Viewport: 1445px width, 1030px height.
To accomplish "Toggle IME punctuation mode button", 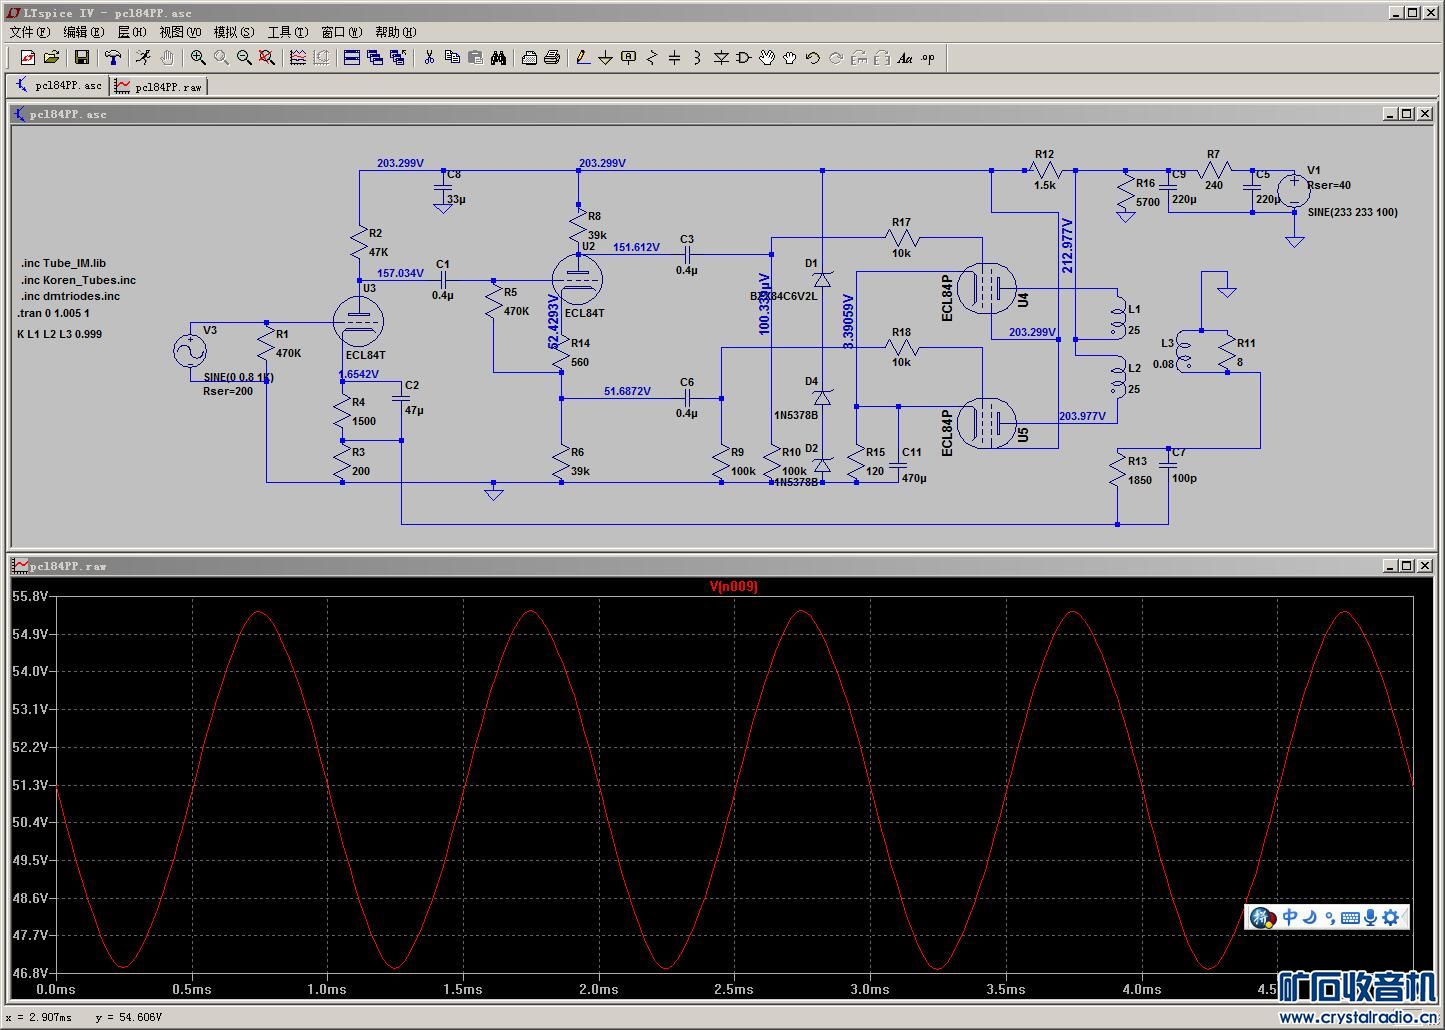I will (x=1329, y=917).
